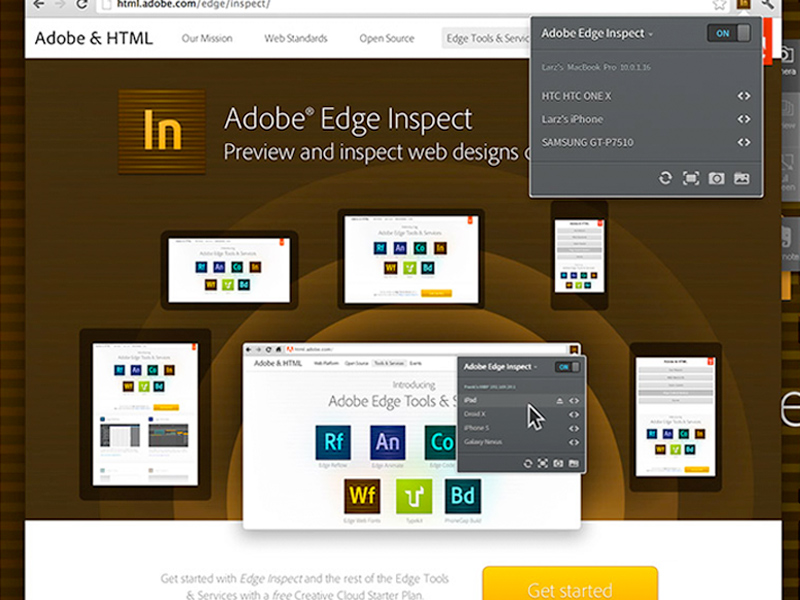The image size is (800, 600).
Task: Click the Adobe Edge Inspect headline text
Action: tap(348, 118)
